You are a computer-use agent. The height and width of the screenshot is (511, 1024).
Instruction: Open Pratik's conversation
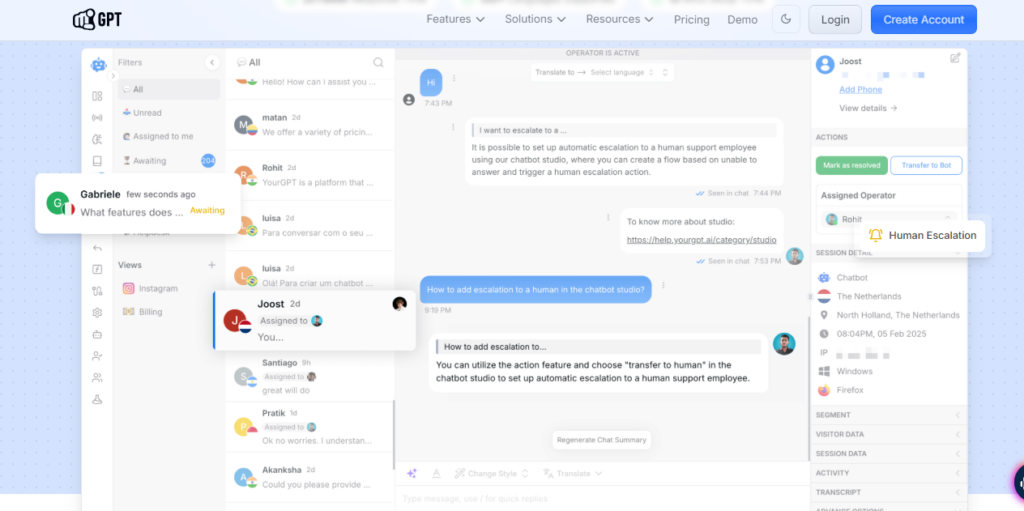(x=310, y=427)
